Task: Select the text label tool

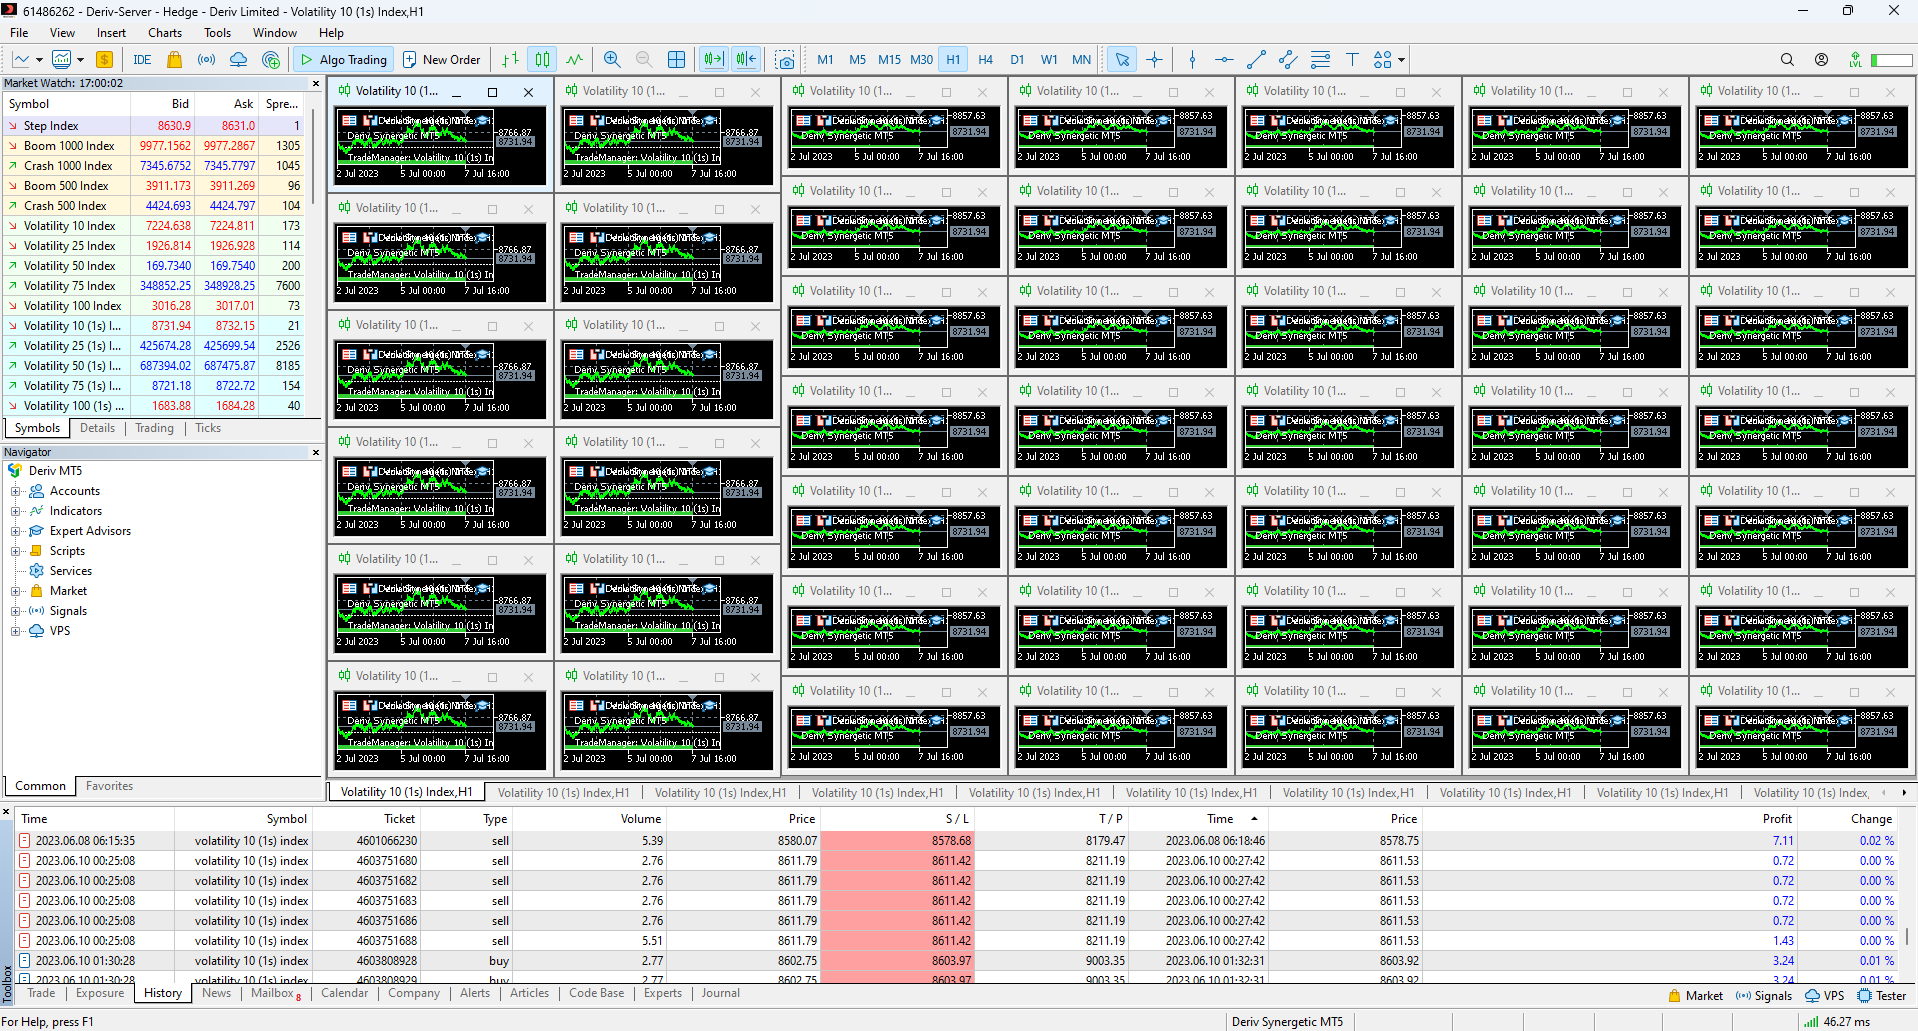Action: [x=1352, y=60]
